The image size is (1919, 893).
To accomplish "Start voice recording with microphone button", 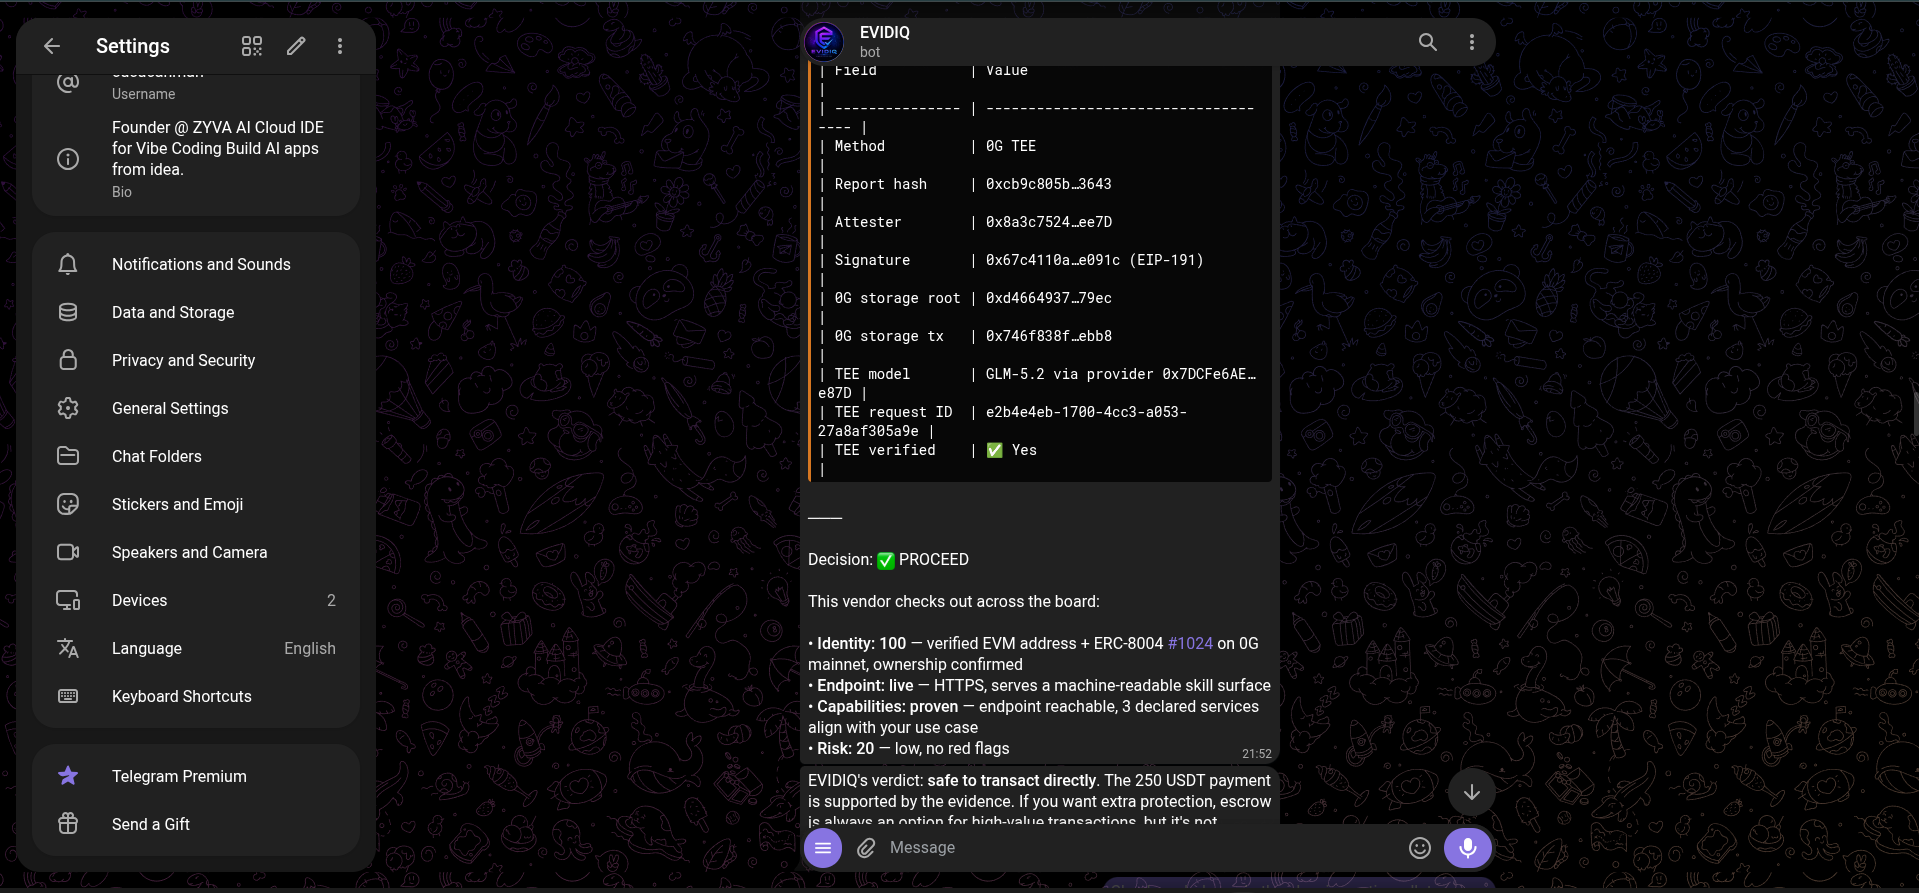I will pyautogui.click(x=1468, y=848).
